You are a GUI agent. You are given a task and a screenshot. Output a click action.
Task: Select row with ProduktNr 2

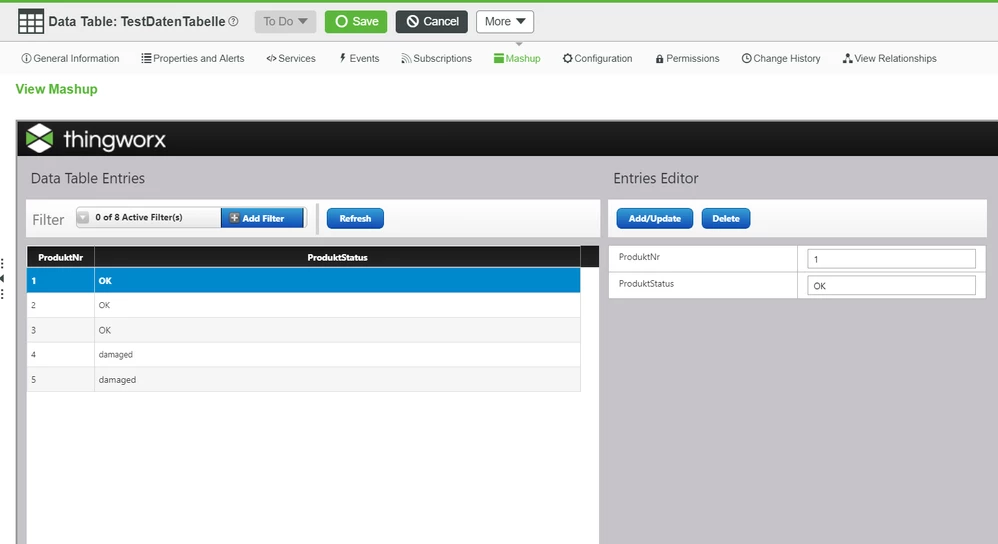[304, 305]
